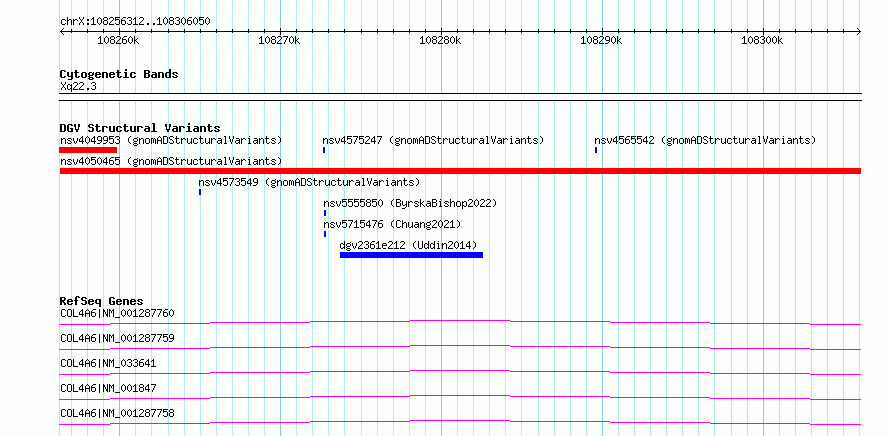Click the blue marker under nsv4575247
This screenshot has height=436, width=890.
324,150
